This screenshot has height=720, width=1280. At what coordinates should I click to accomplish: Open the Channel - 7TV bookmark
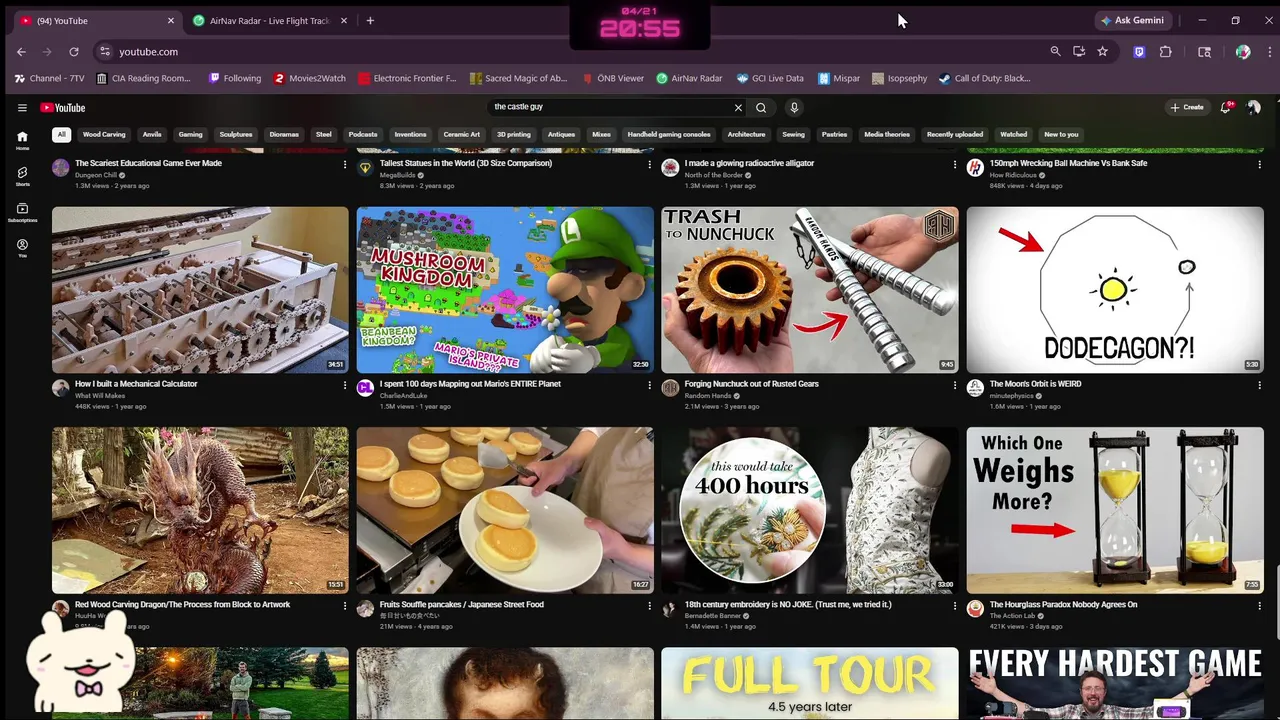[x=50, y=78]
